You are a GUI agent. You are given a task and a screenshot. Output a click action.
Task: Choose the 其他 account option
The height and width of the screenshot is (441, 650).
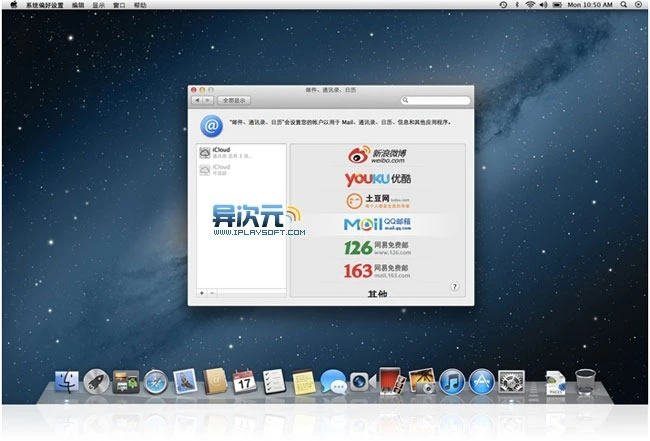378,293
